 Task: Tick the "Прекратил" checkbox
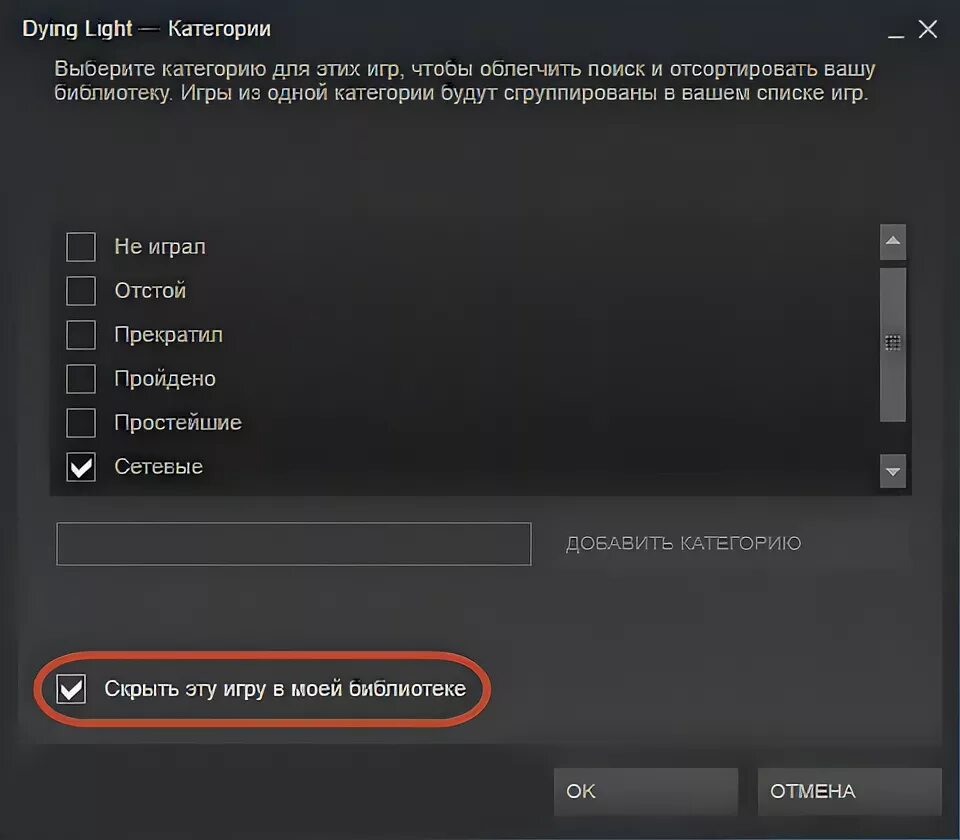(81, 335)
